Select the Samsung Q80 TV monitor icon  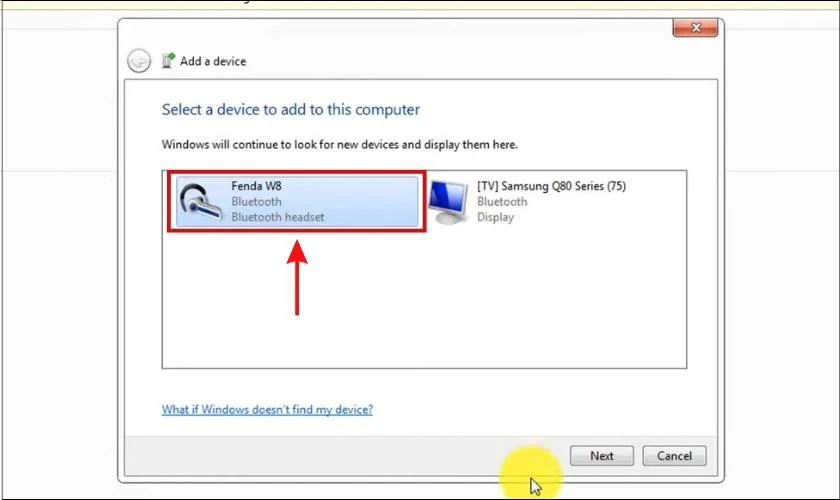coord(448,202)
